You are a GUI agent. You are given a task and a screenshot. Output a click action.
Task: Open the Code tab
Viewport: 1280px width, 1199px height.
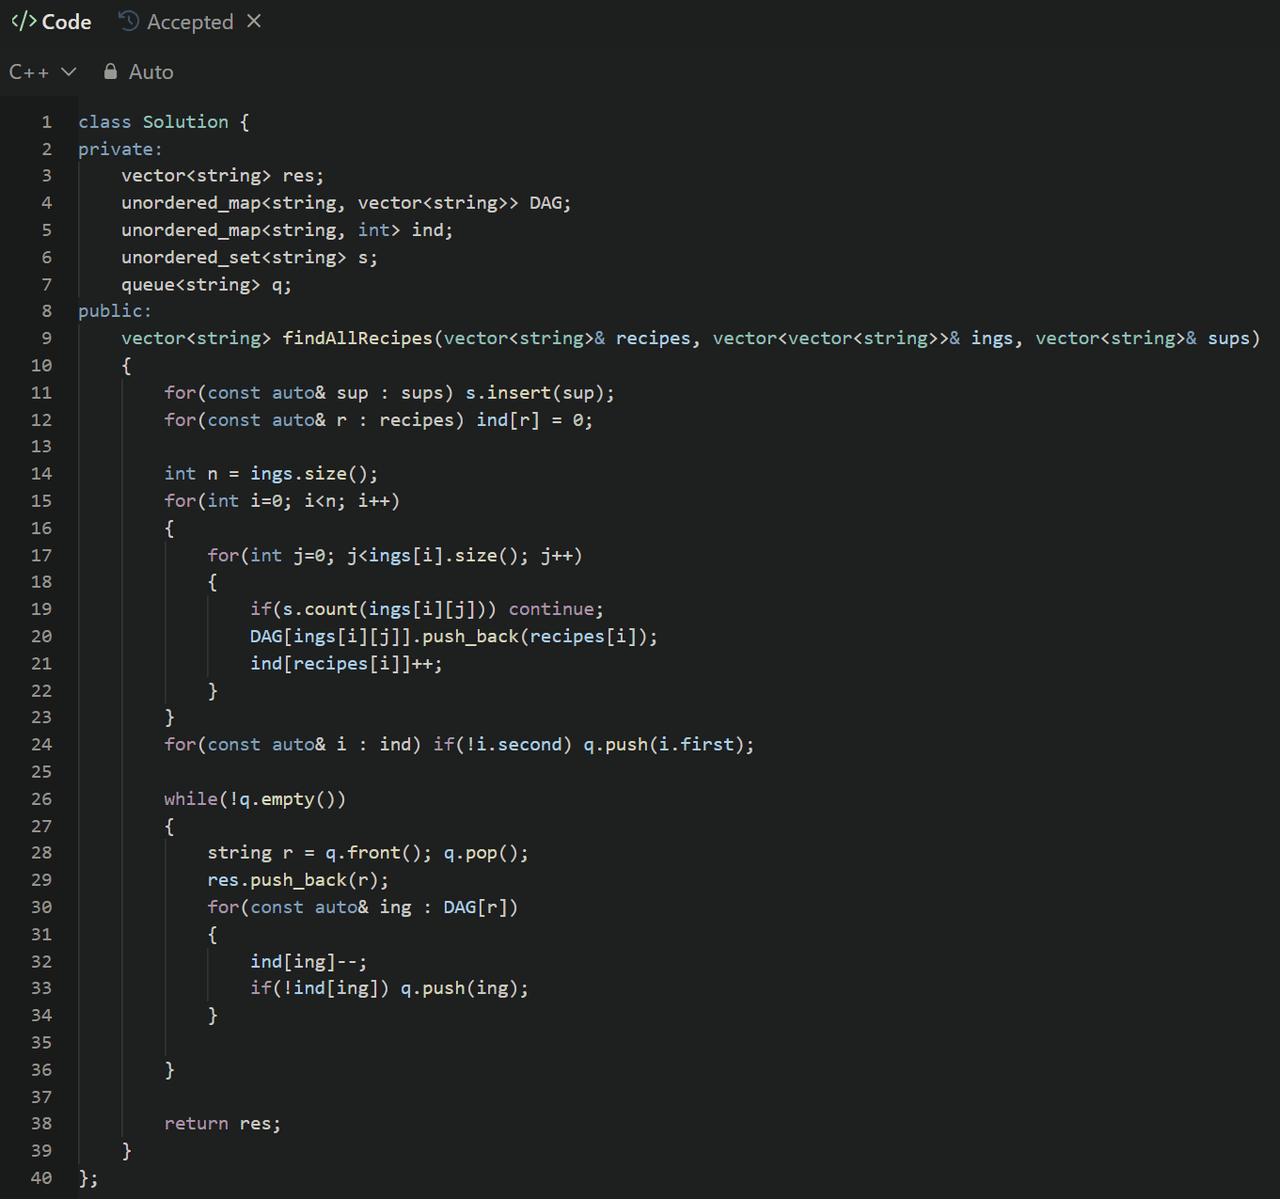click(x=51, y=21)
